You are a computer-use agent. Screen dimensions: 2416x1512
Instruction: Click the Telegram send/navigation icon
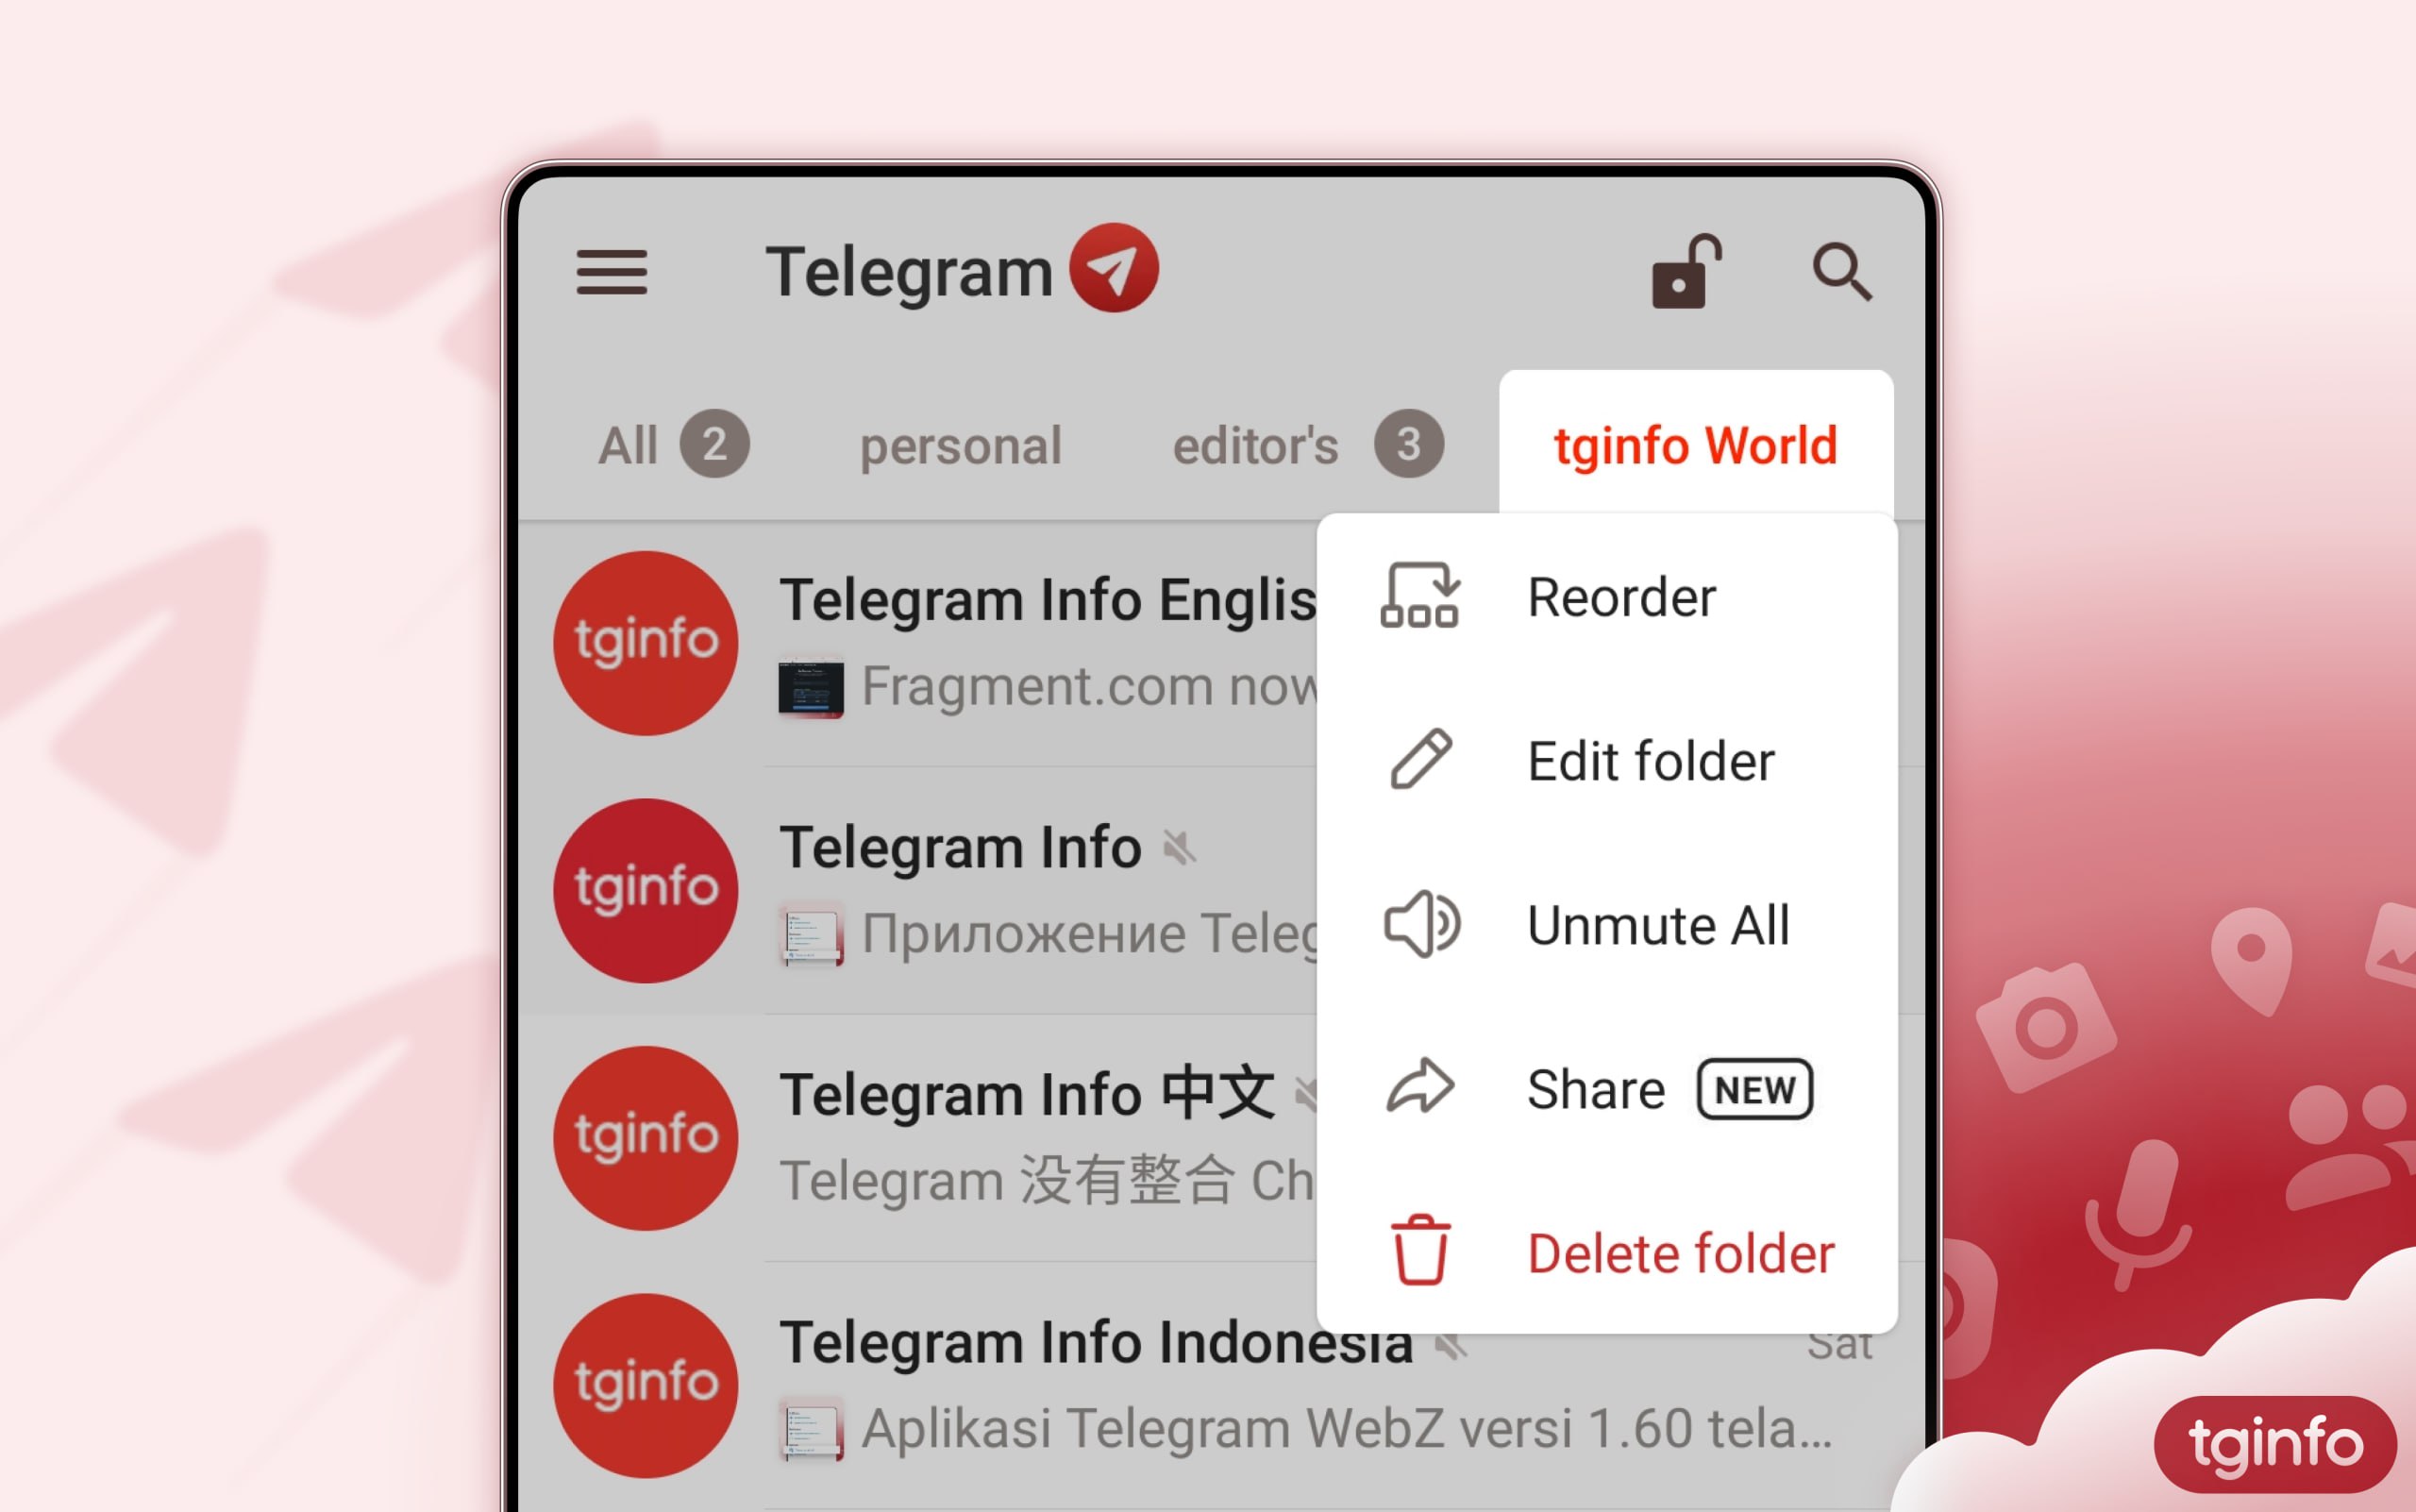click(x=1122, y=270)
